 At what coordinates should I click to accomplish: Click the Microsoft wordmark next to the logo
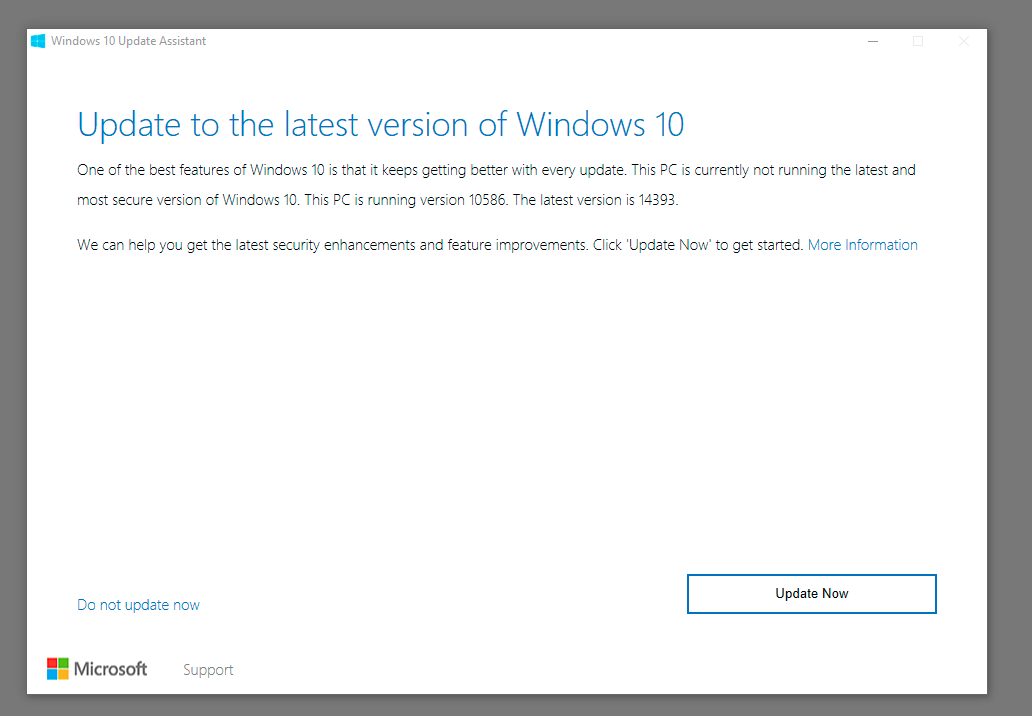(x=110, y=668)
